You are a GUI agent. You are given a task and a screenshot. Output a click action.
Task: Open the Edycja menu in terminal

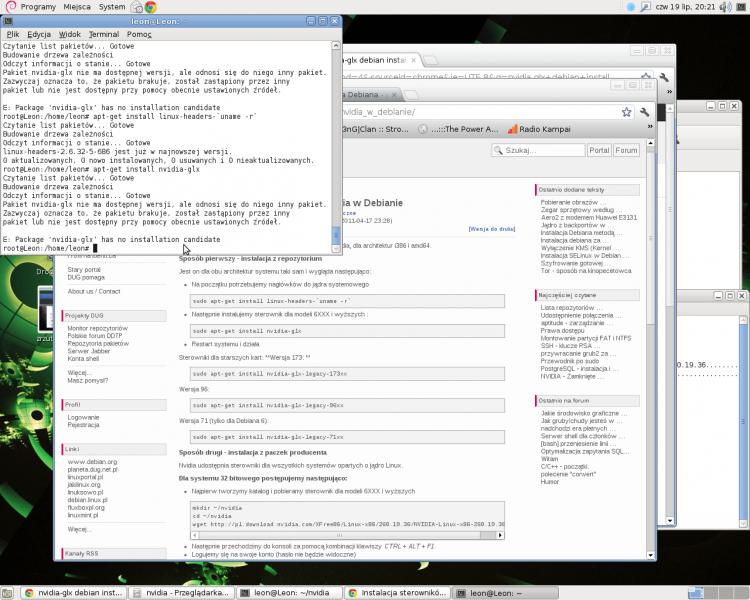[x=39, y=34]
